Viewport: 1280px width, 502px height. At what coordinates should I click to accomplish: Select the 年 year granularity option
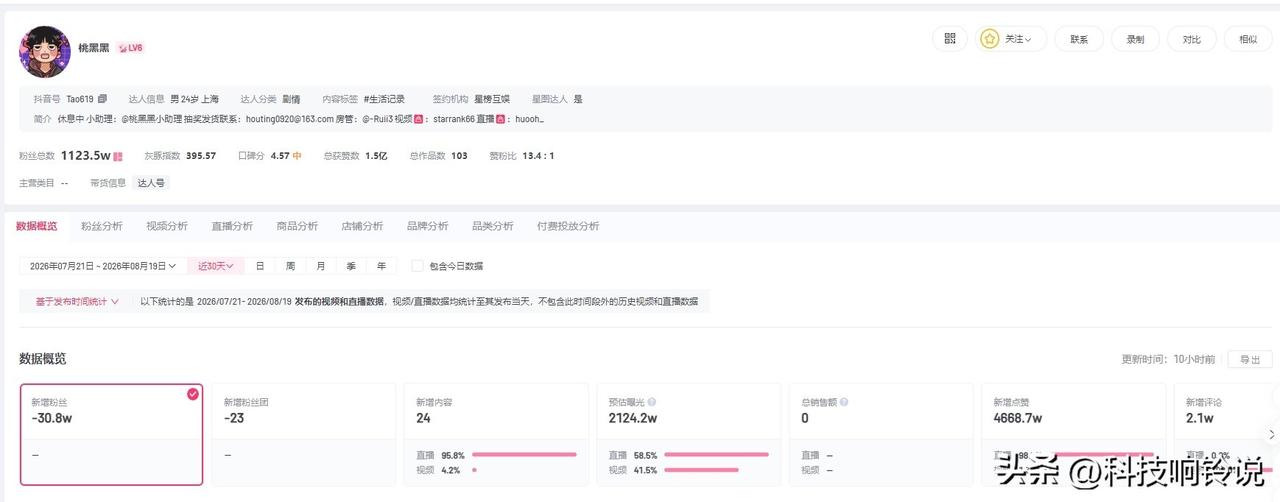coord(382,266)
